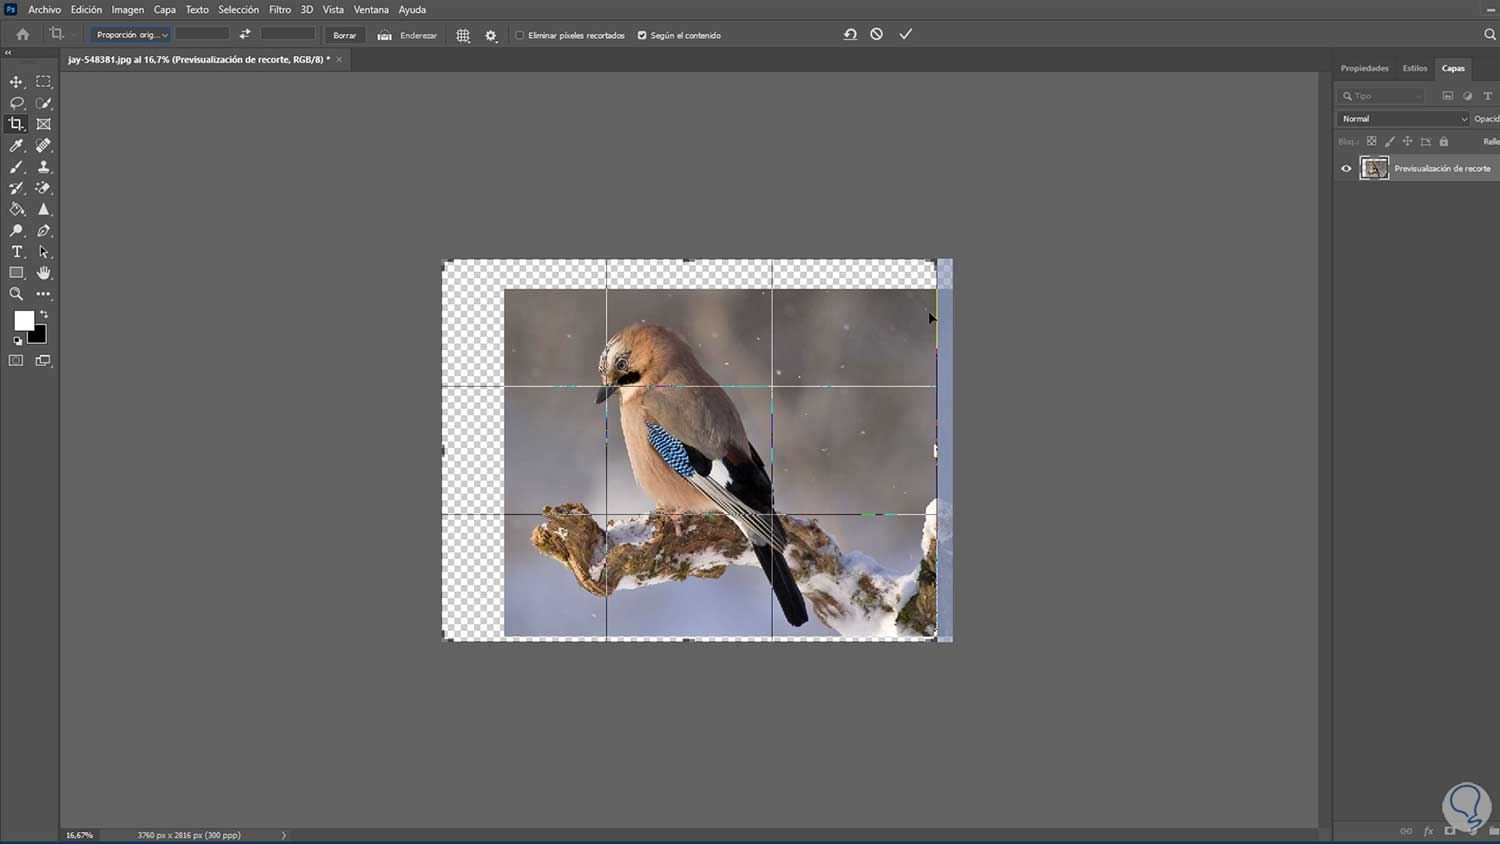Image resolution: width=1500 pixels, height=844 pixels.
Task: Click the Enderezar straighten button
Action: point(409,35)
